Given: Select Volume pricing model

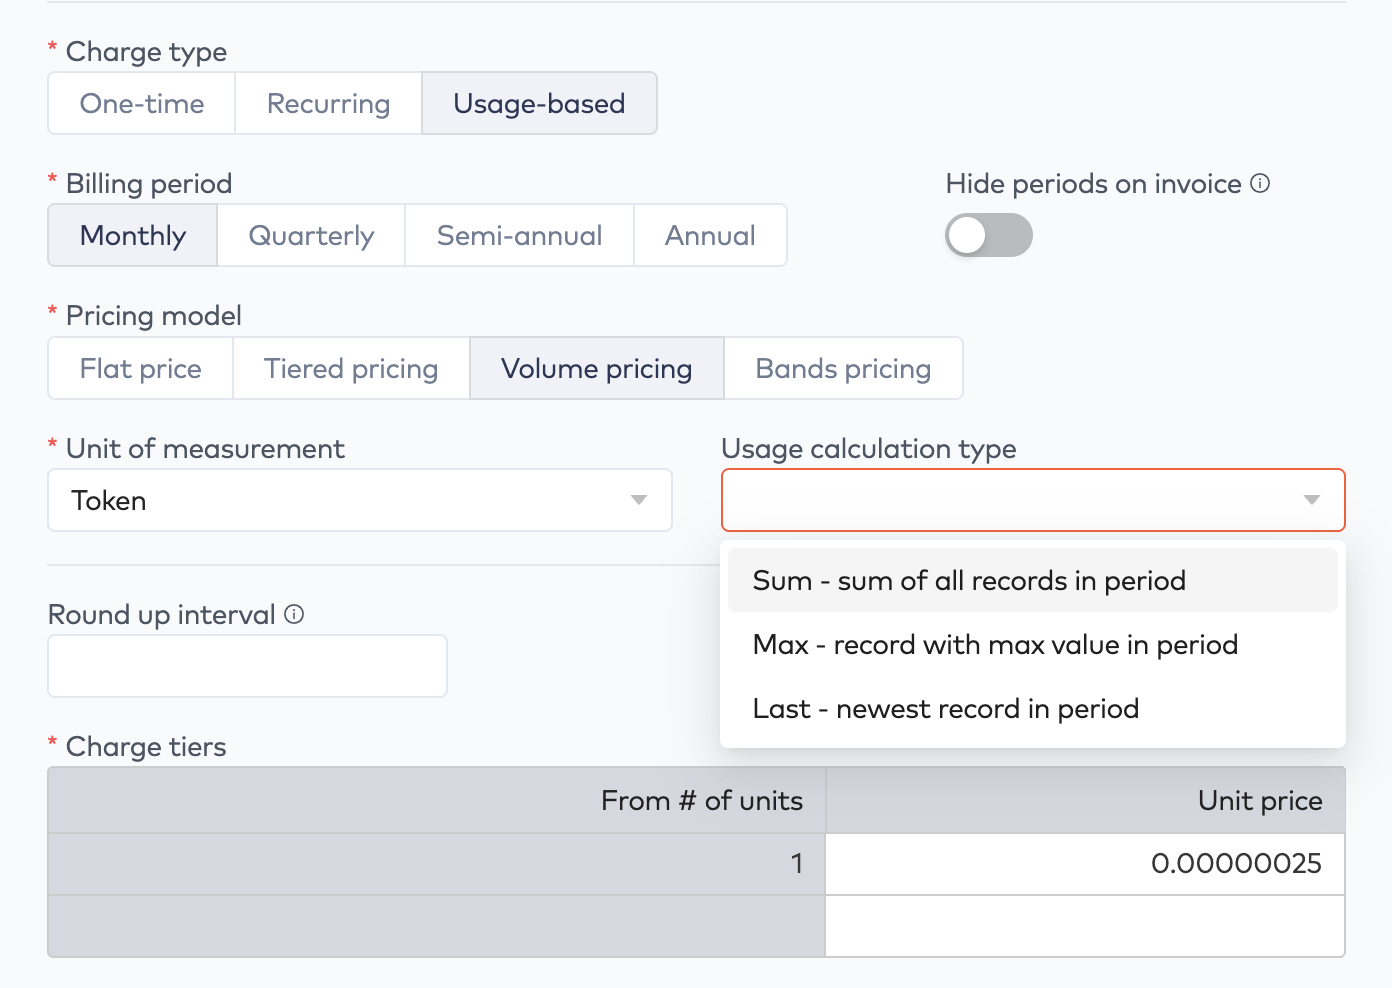Looking at the screenshot, I should 597,368.
